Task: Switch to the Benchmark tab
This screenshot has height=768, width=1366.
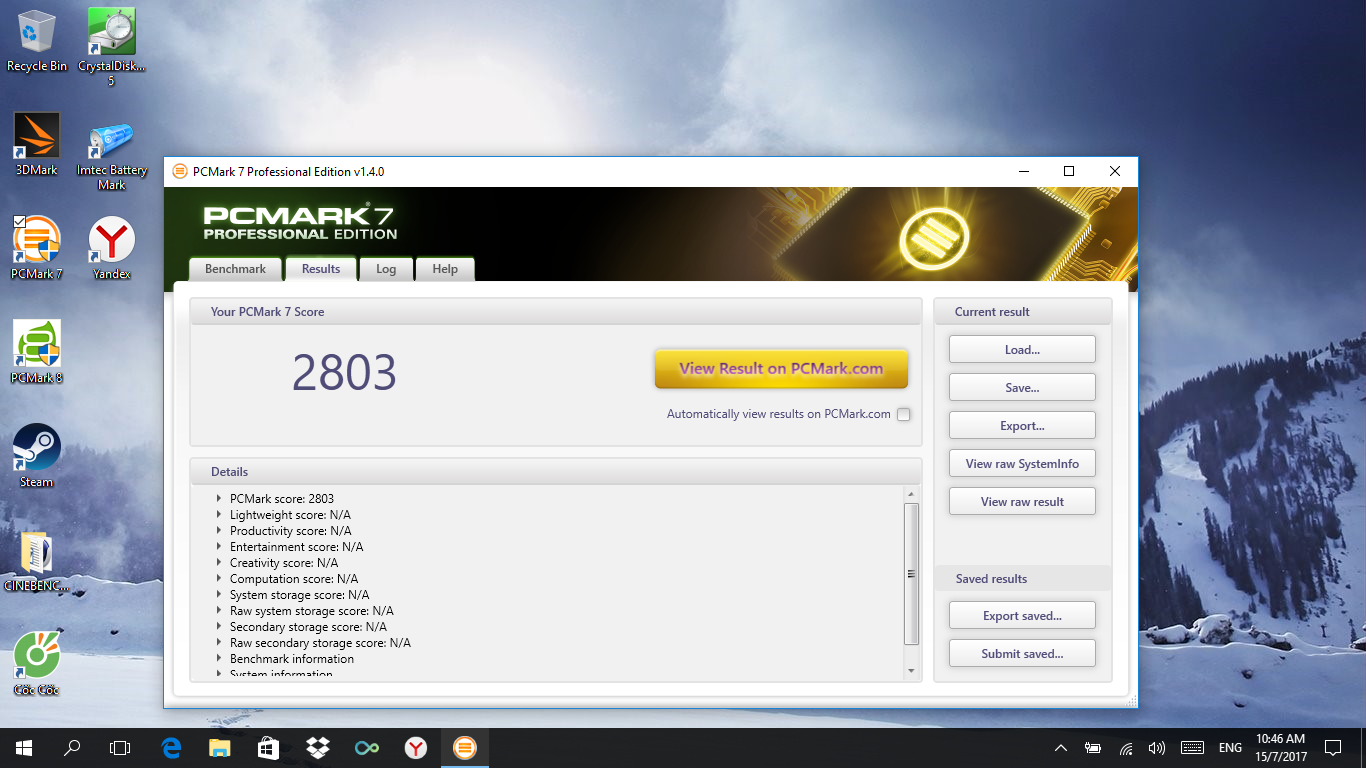Action: point(235,269)
